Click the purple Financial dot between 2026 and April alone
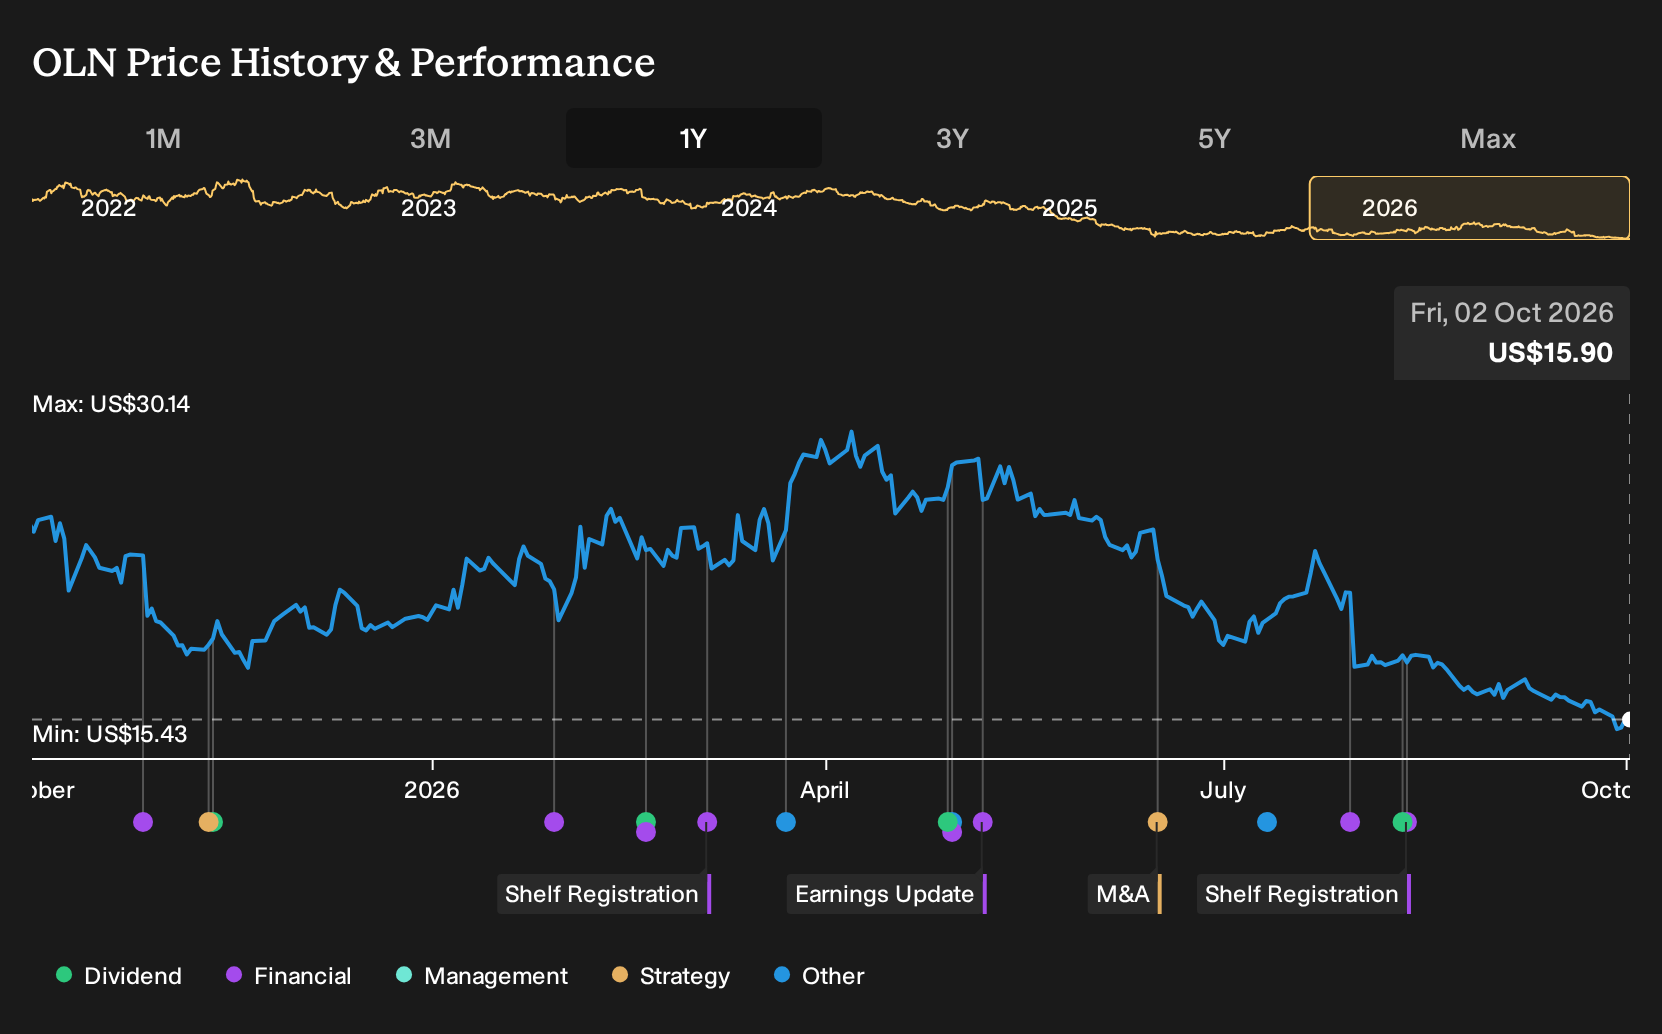This screenshot has width=1662, height=1034. (554, 822)
